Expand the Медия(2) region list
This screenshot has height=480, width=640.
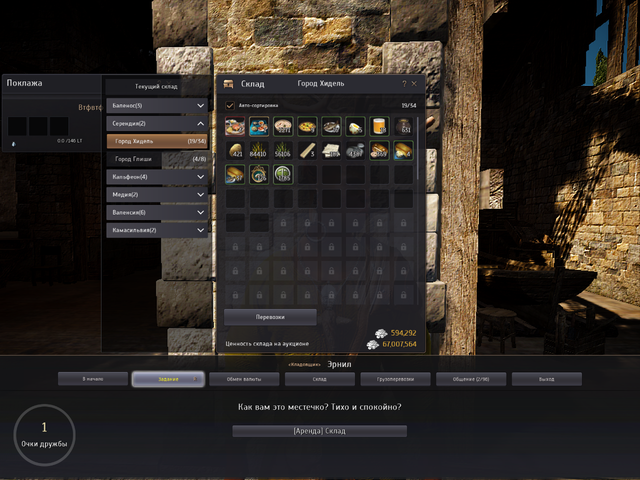(157, 195)
